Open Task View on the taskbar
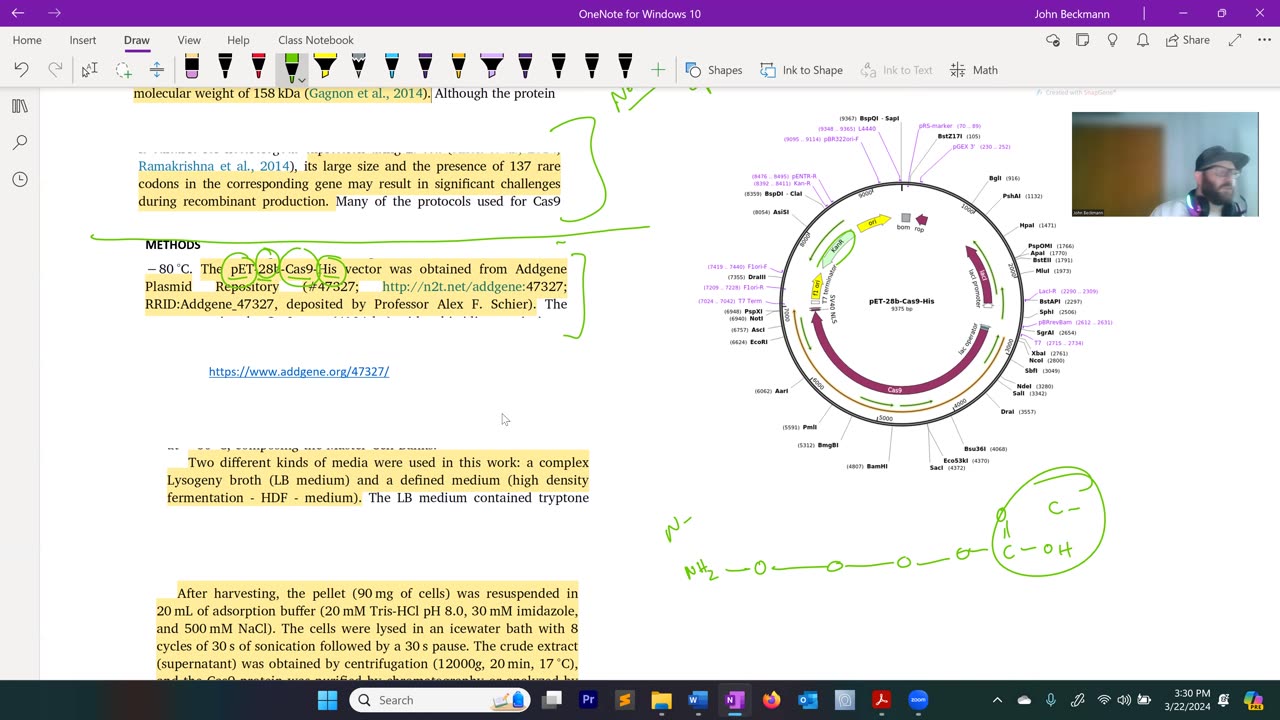Viewport: 1280px width, 720px height. (x=552, y=700)
